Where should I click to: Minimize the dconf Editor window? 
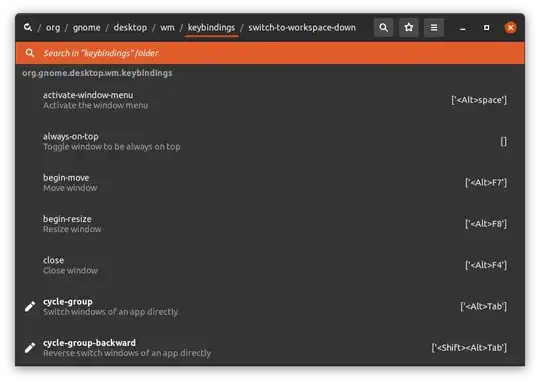coord(463,28)
